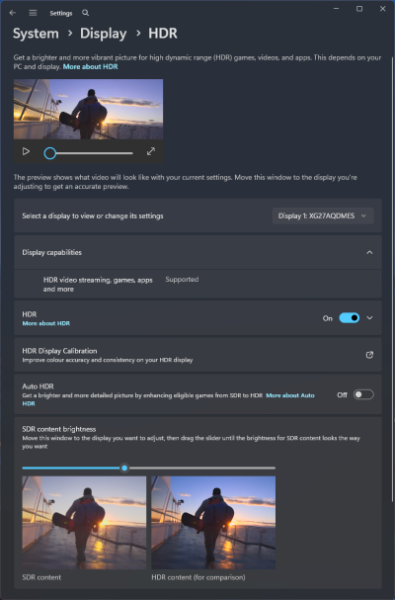This screenshot has width=395, height=600.
Task: Click the HDR preview video thumbnail
Action: [88, 109]
